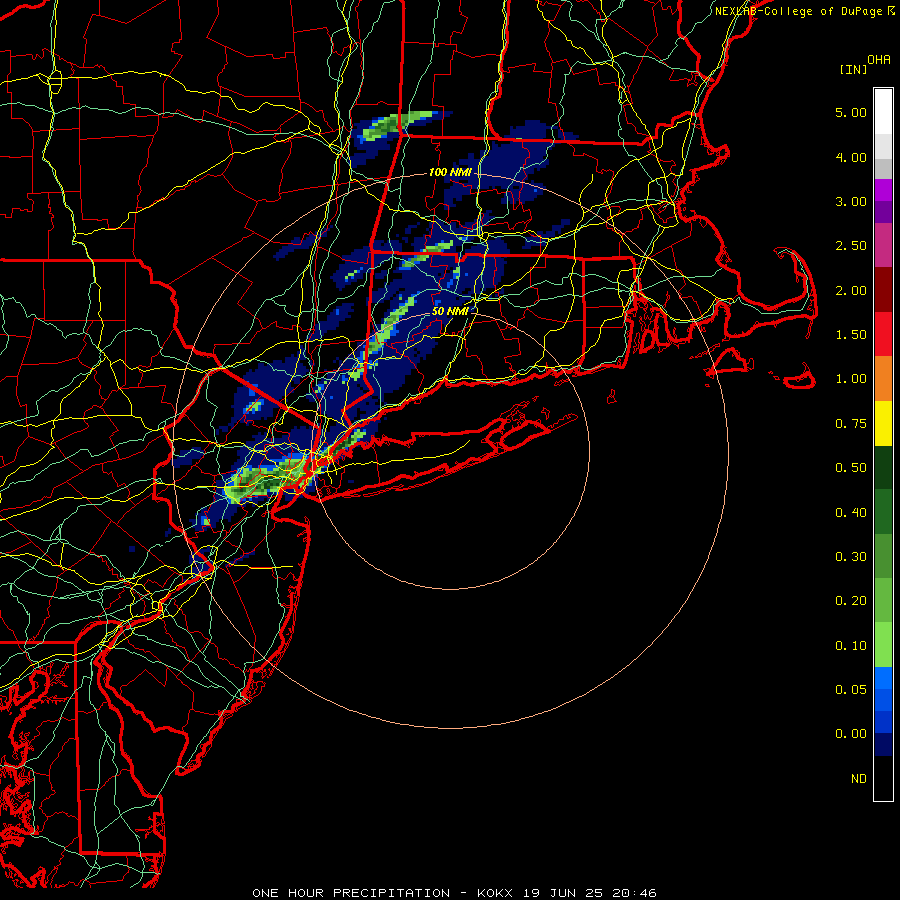The width and height of the screenshot is (900, 900).
Task: Pick the dark red legend swatch at 2.00
Action: (x=883, y=290)
